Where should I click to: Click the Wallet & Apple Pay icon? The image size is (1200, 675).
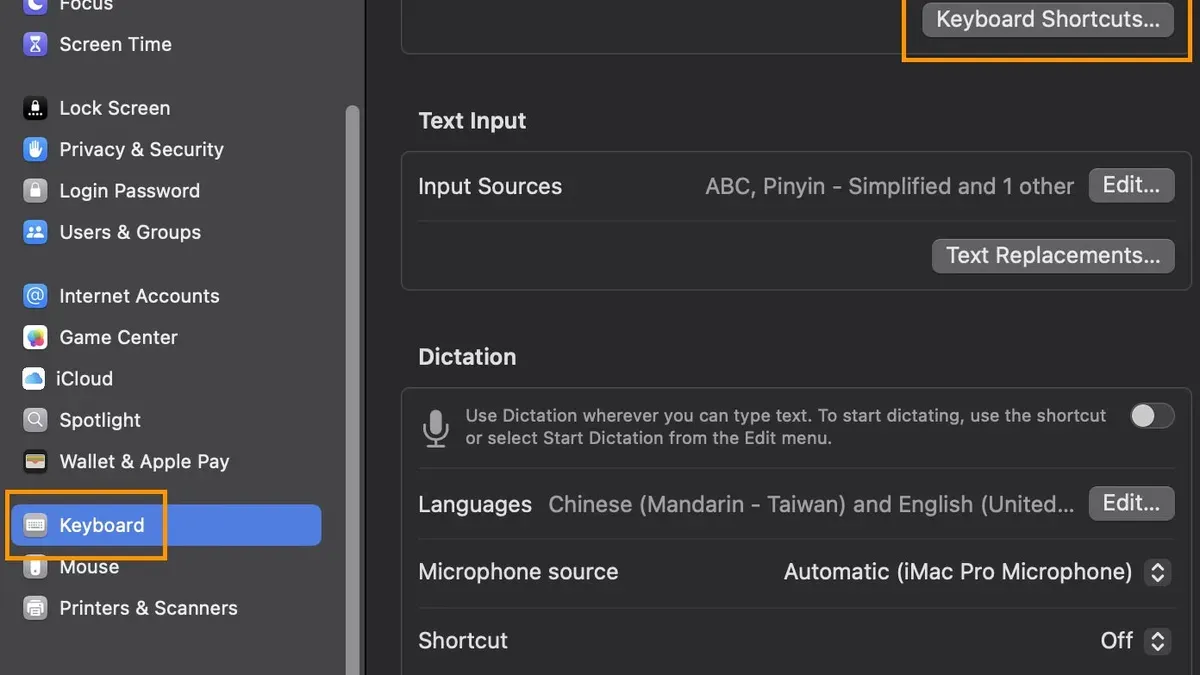point(36,462)
